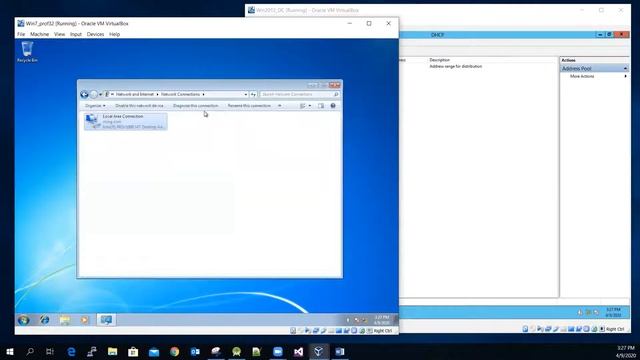Image resolution: width=640 pixels, height=360 pixels.
Task: Focus the Search Network Connections field
Action: 299,94
